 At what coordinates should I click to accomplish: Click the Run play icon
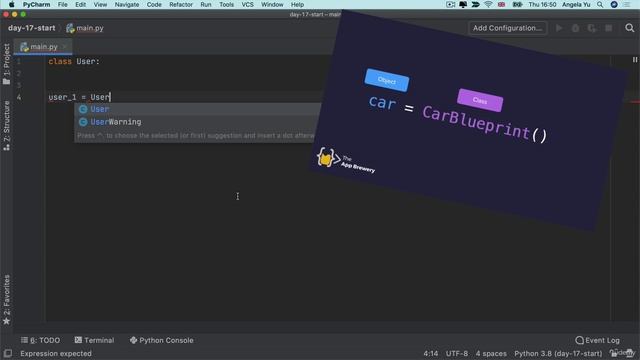pyautogui.click(x=559, y=28)
